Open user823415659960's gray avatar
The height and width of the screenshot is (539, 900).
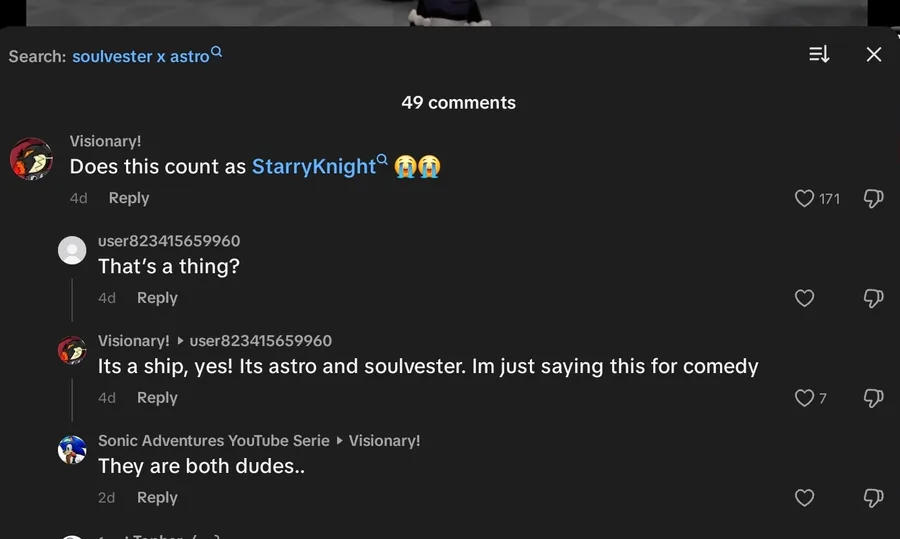point(72,250)
